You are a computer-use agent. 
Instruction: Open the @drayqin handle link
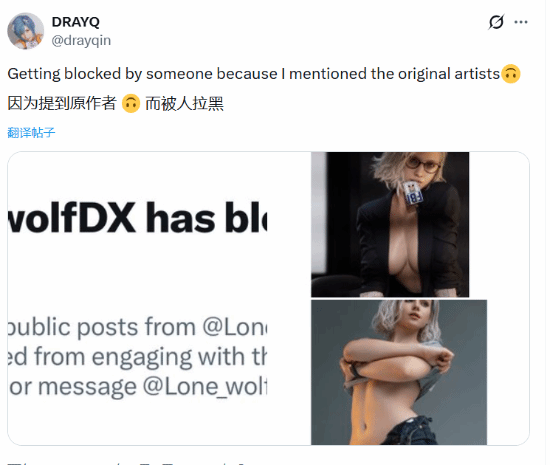81,40
